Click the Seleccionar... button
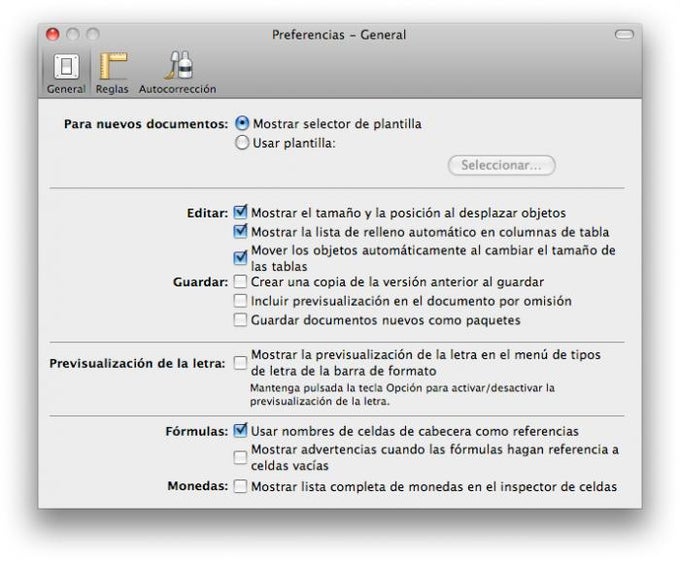This screenshot has width=680, height=561. (501, 165)
